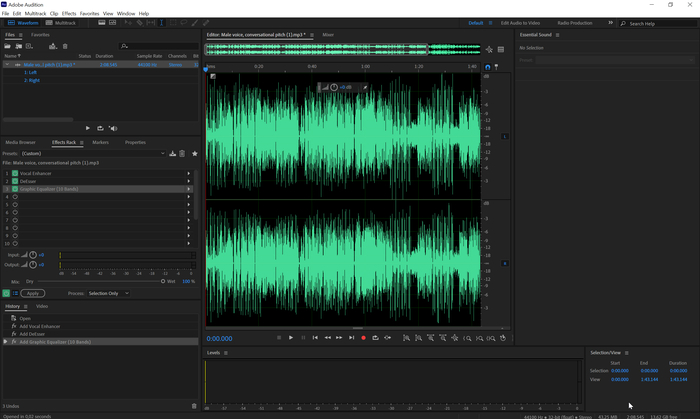
Task: Toggle power for Vocal Enhancer effect
Action: click(x=15, y=173)
